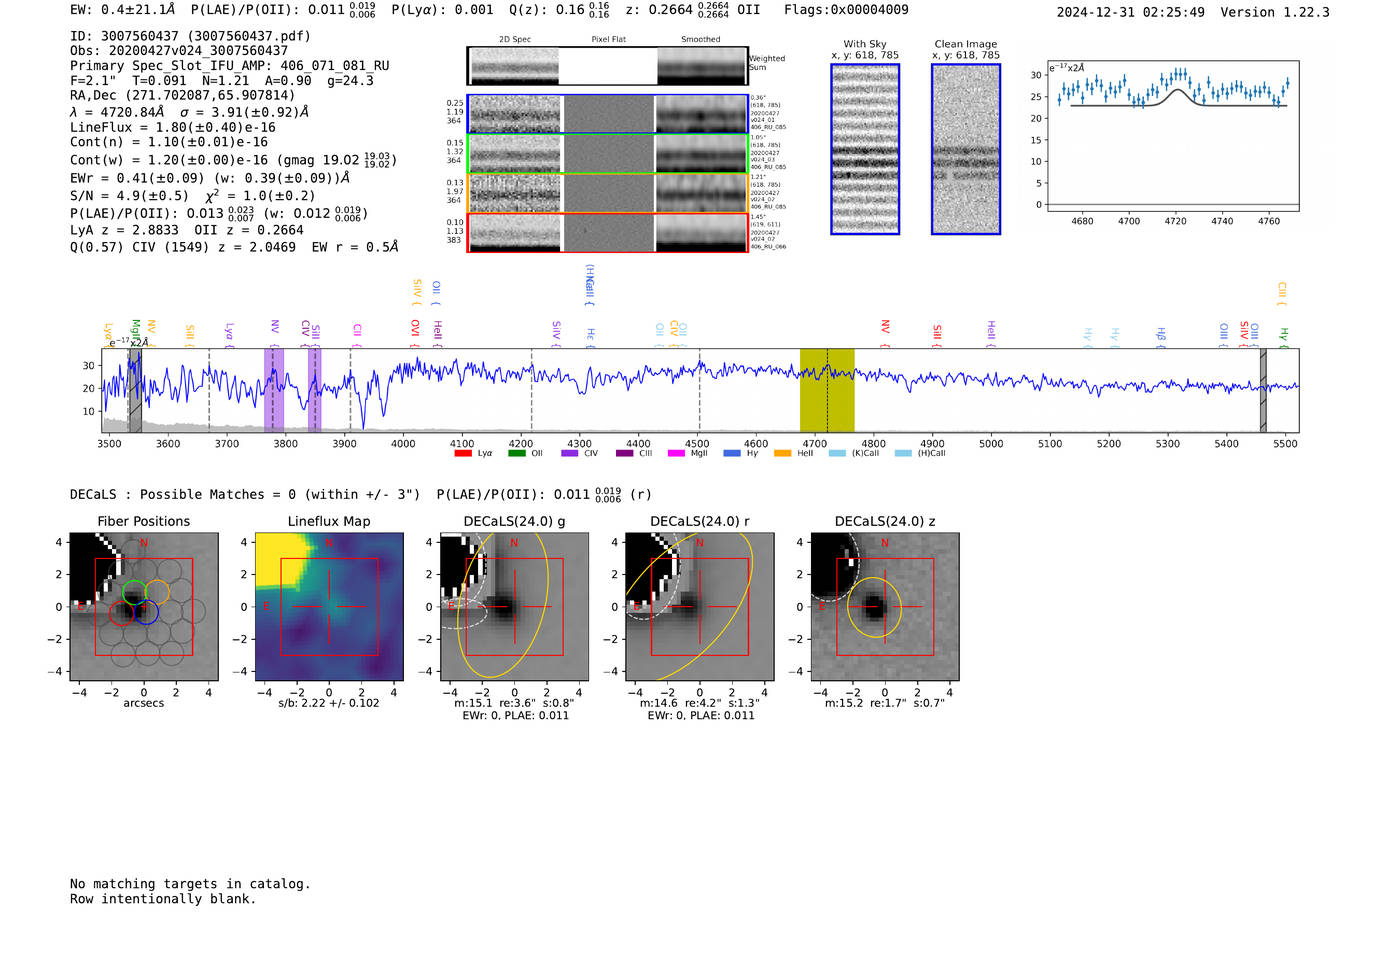Select the red-bordered 2D spectrum row
The height and width of the screenshot is (953, 1400).
(x=607, y=233)
